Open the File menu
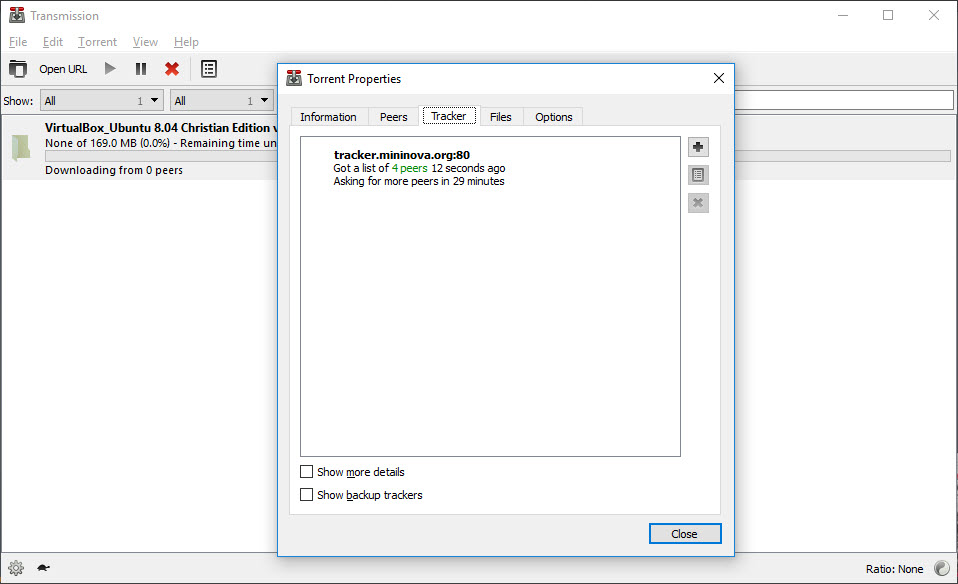The width and height of the screenshot is (958, 584). [18, 42]
